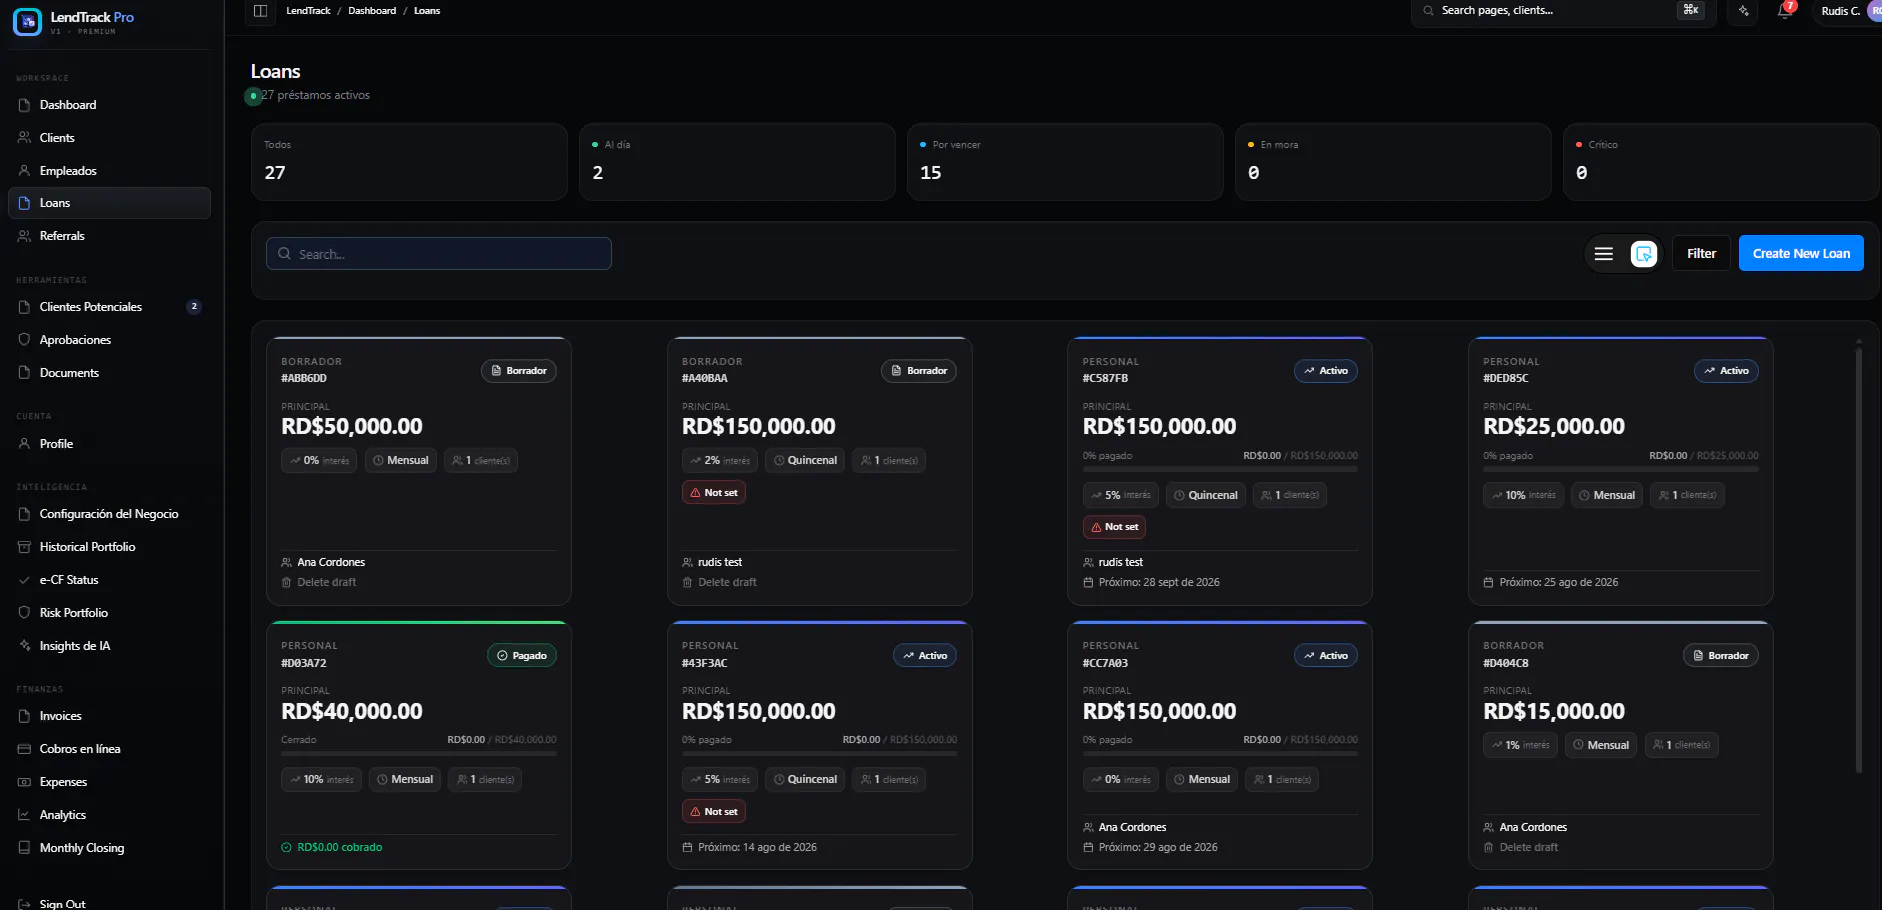
Task: Select the Todos 27 summary card
Action: [x=409, y=162]
